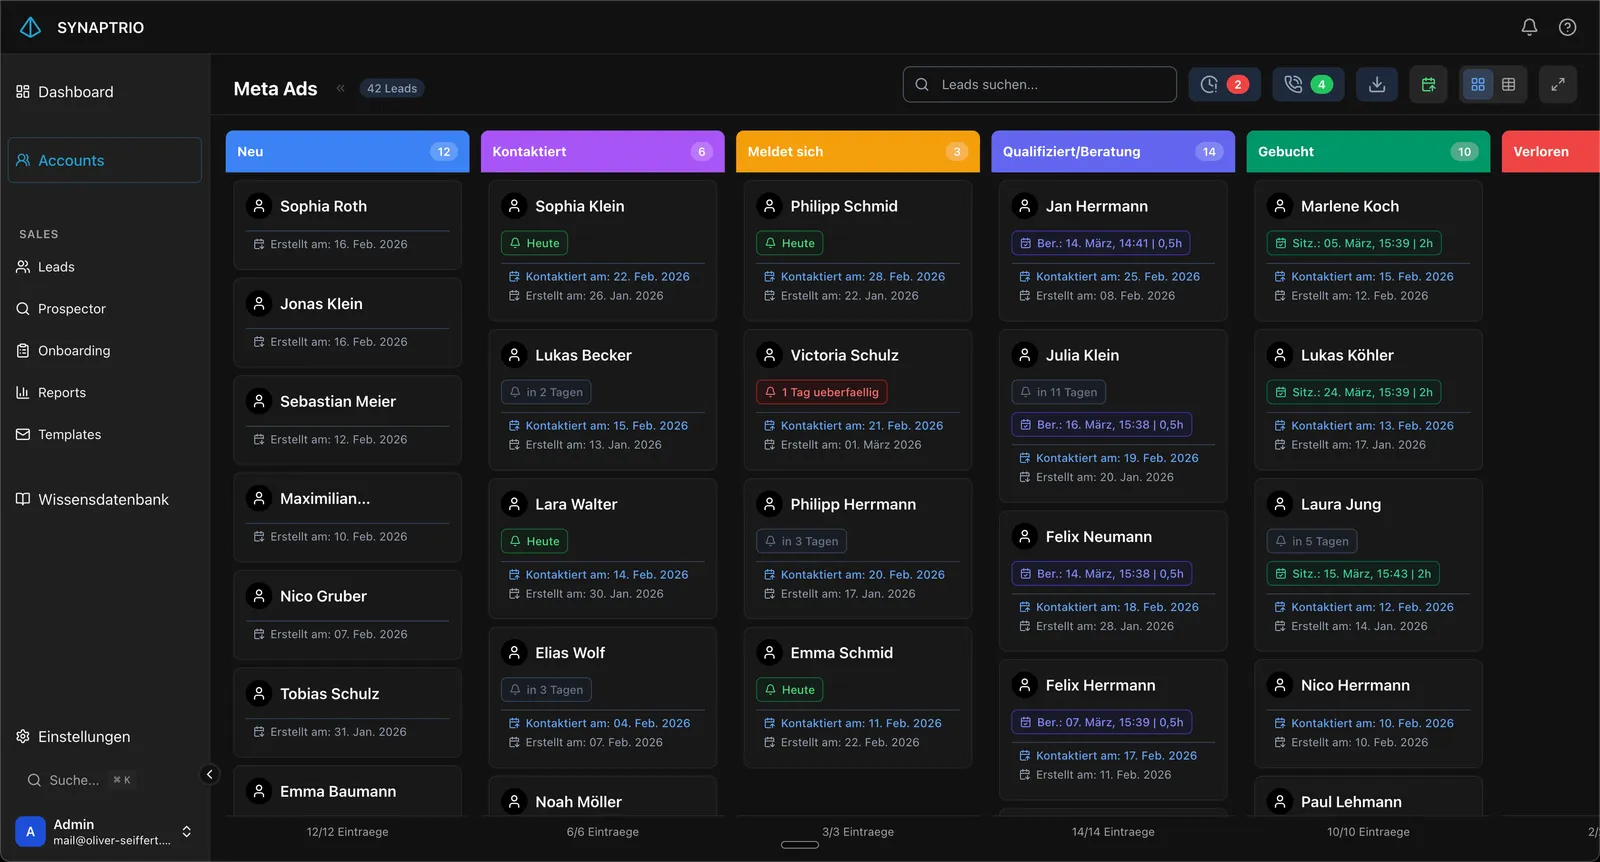The height and width of the screenshot is (862, 1600).
Task: Click the Templates envelope icon
Action: click(23, 435)
